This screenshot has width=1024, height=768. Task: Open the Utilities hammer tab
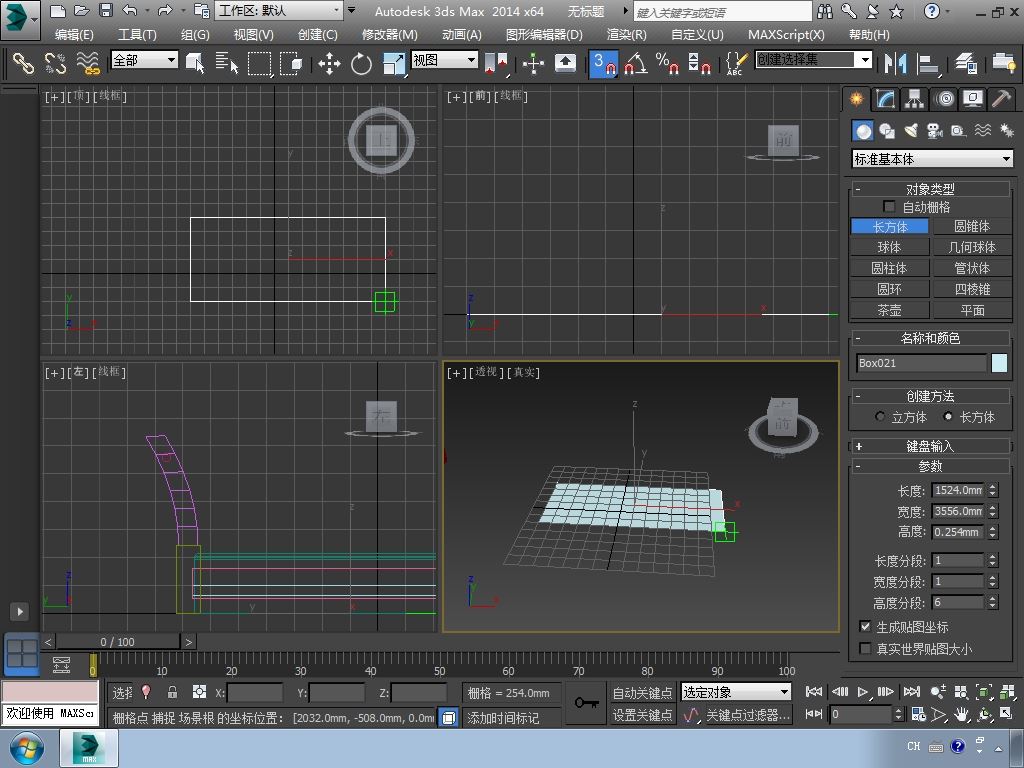coord(1002,99)
